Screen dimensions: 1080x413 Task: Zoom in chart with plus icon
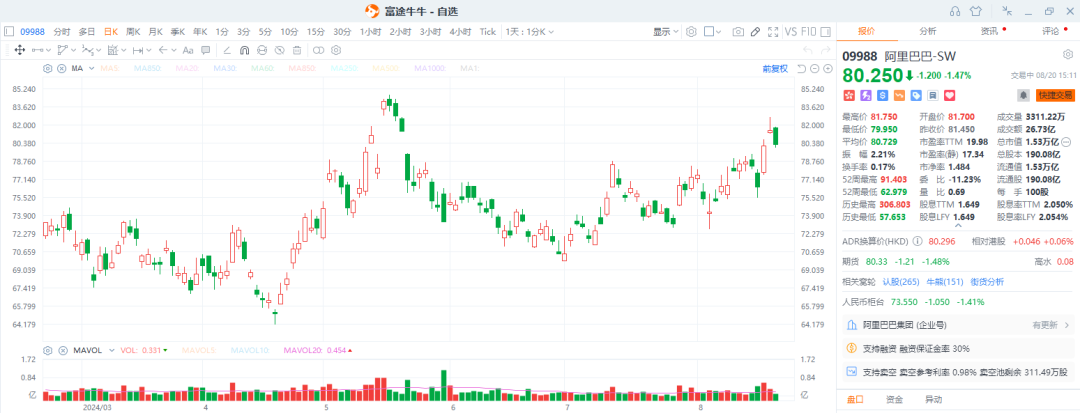[x=827, y=68]
